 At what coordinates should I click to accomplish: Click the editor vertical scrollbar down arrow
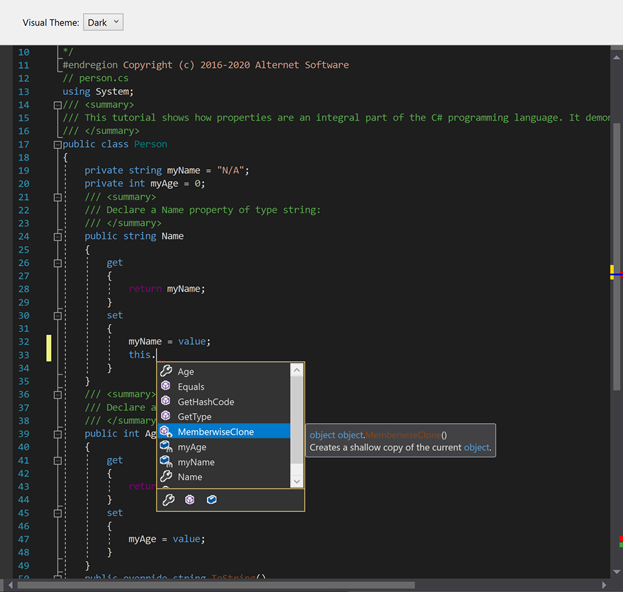(616, 572)
